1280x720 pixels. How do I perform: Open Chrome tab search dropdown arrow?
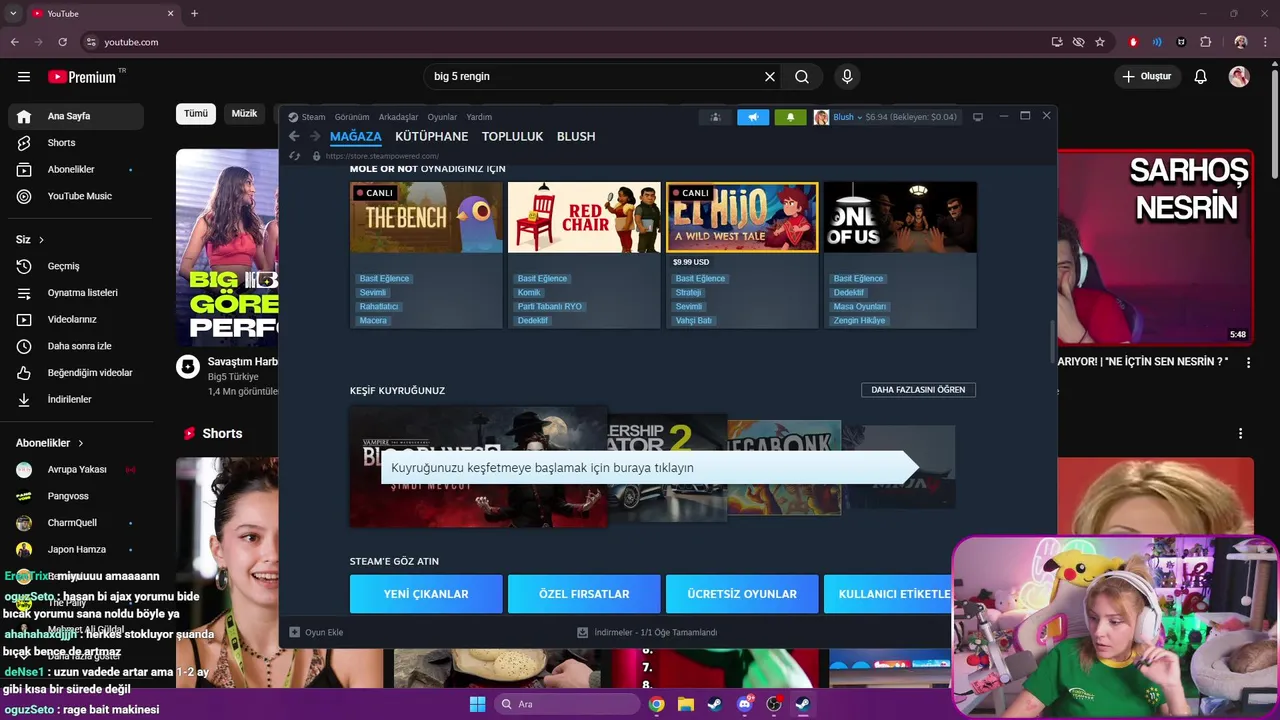pos(13,13)
